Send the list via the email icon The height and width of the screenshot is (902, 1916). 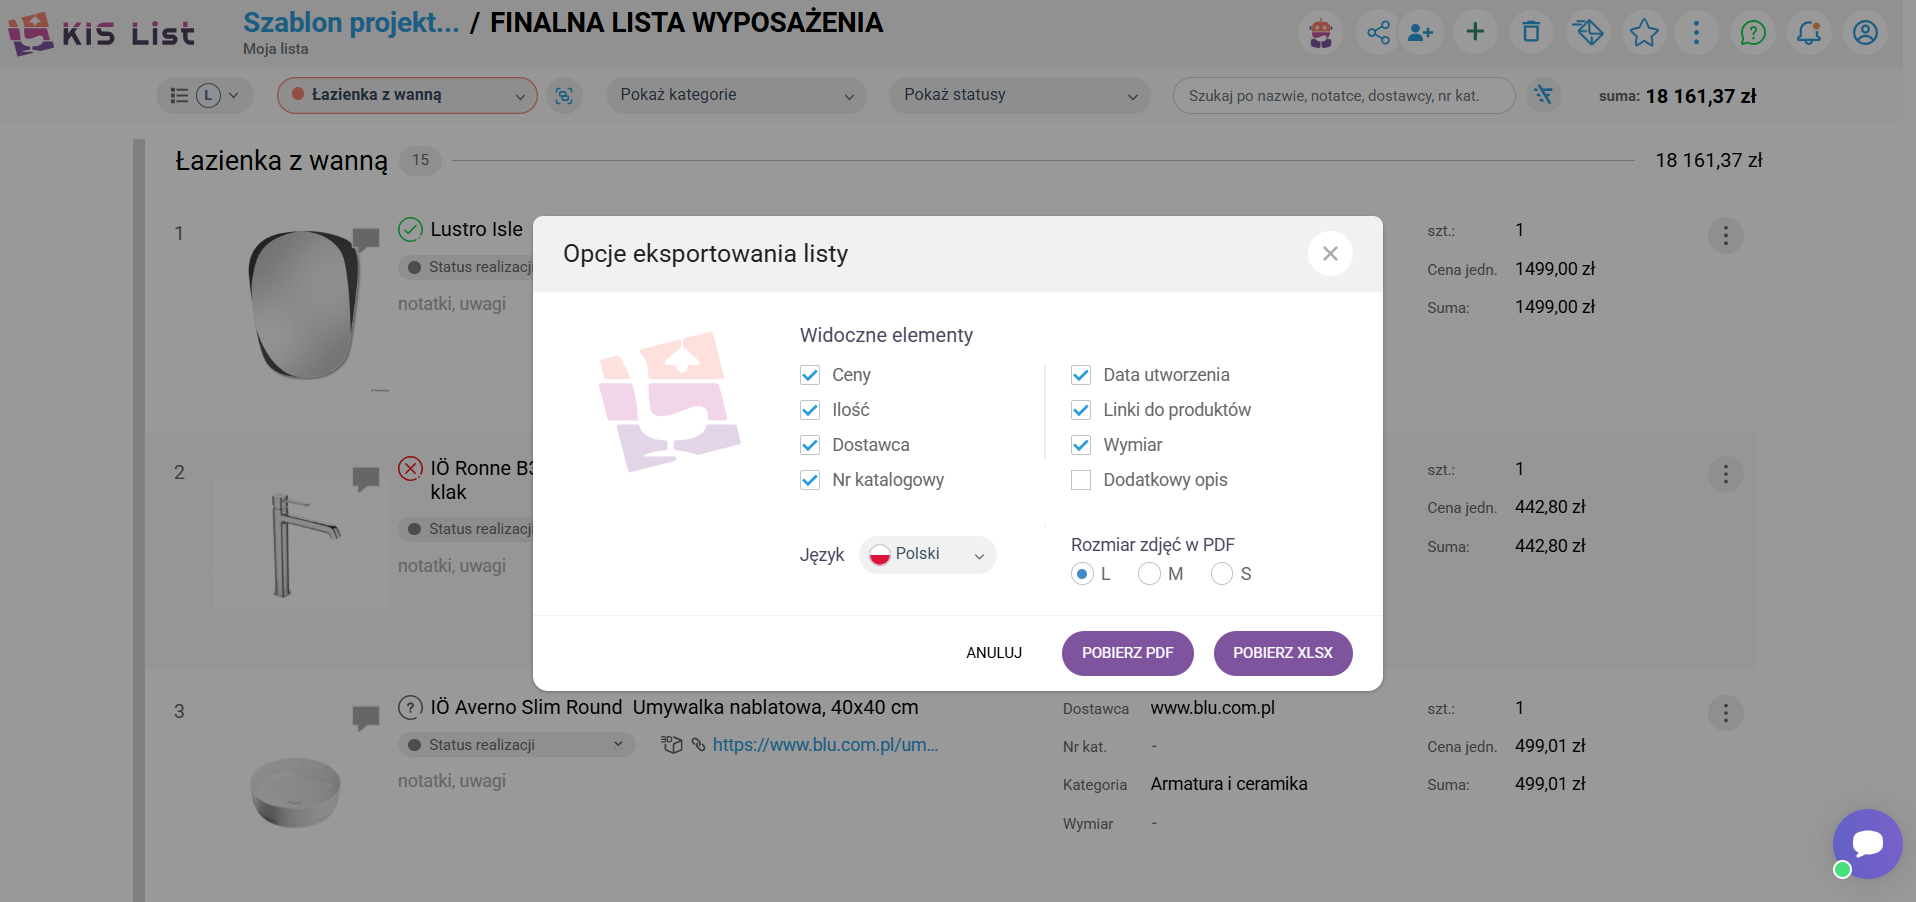tap(1588, 32)
